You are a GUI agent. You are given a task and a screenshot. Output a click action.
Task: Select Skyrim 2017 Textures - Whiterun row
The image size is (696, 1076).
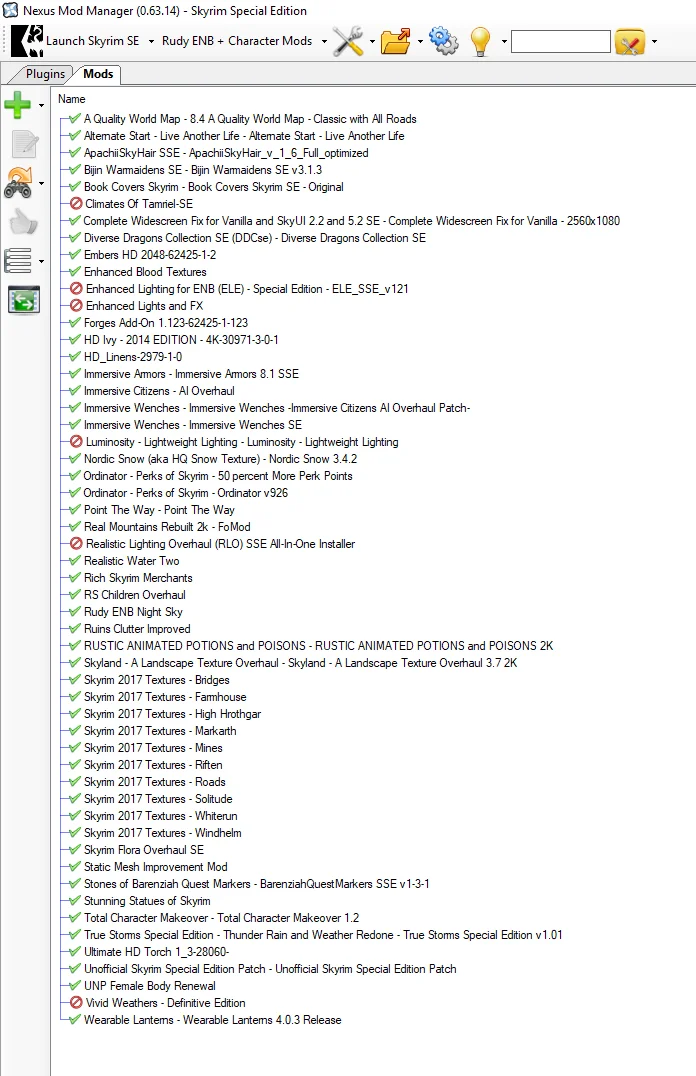pos(161,816)
